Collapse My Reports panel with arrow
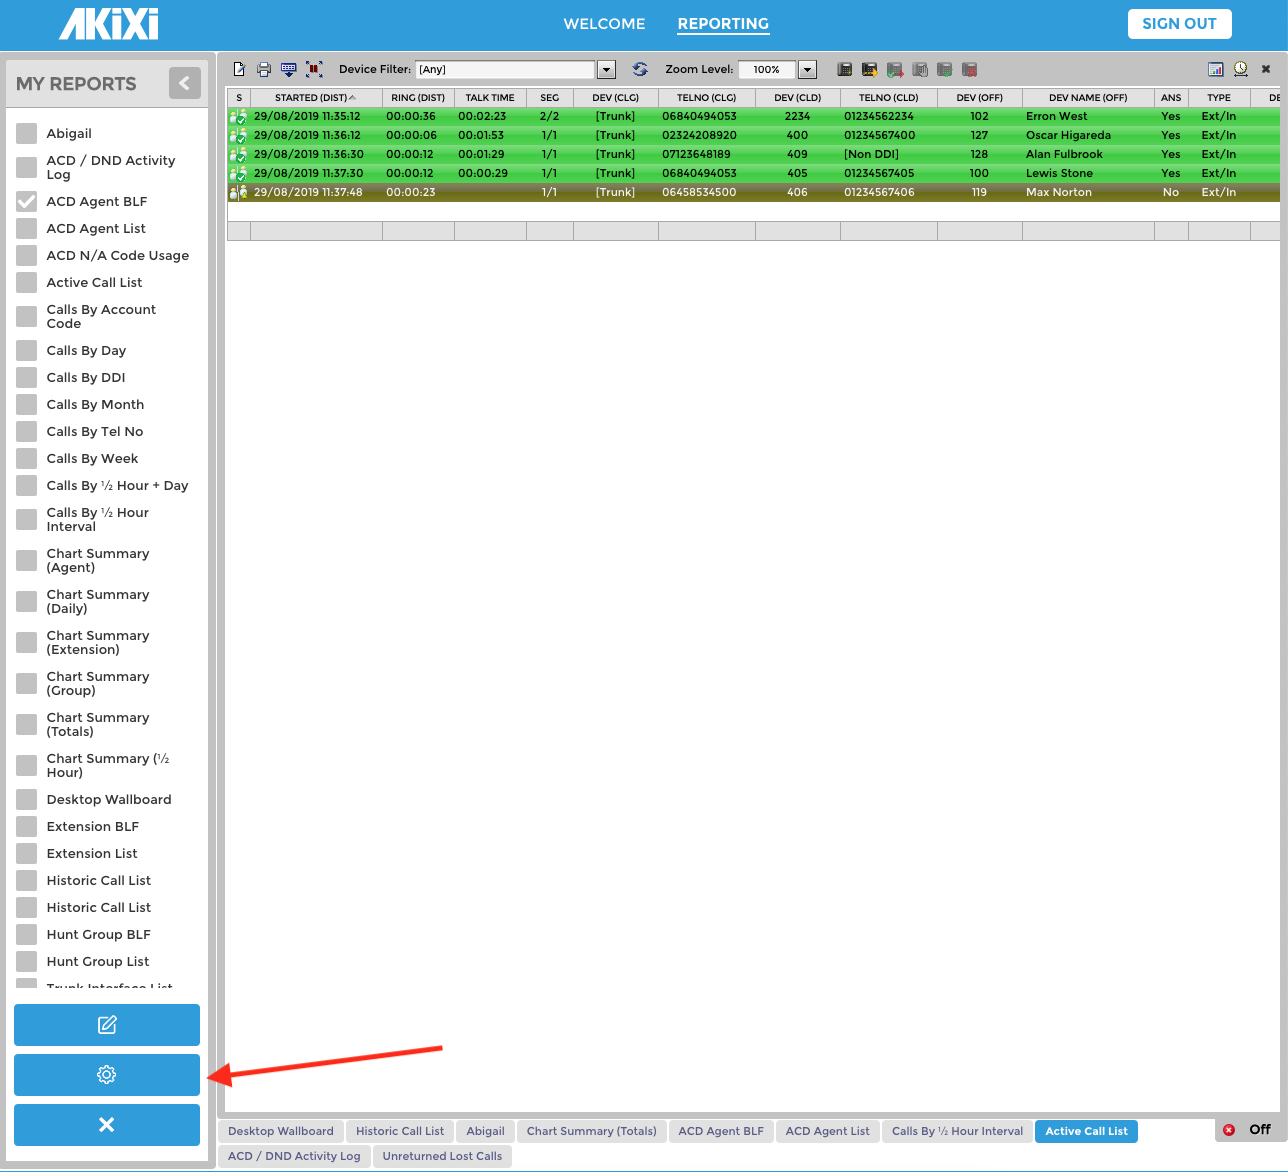The height and width of the screenshot is (1172, 1288). click(x=184, y=83)
